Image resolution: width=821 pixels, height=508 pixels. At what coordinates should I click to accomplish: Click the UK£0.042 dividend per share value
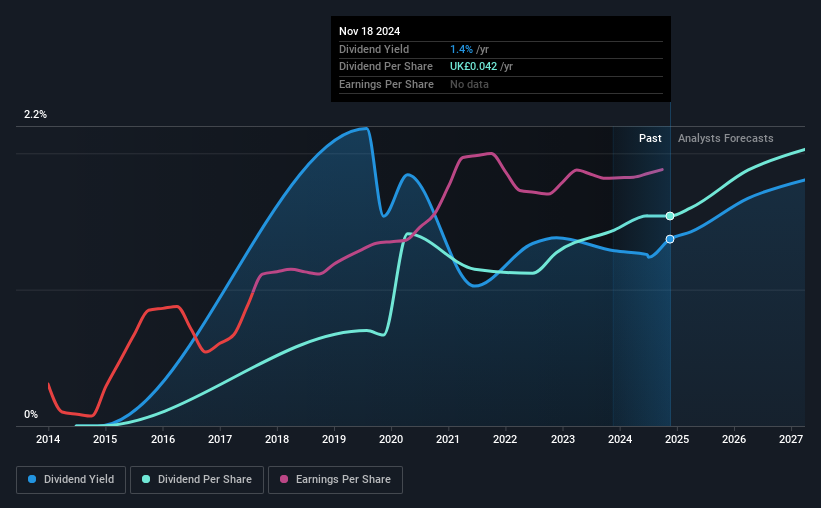click(473, 67)
